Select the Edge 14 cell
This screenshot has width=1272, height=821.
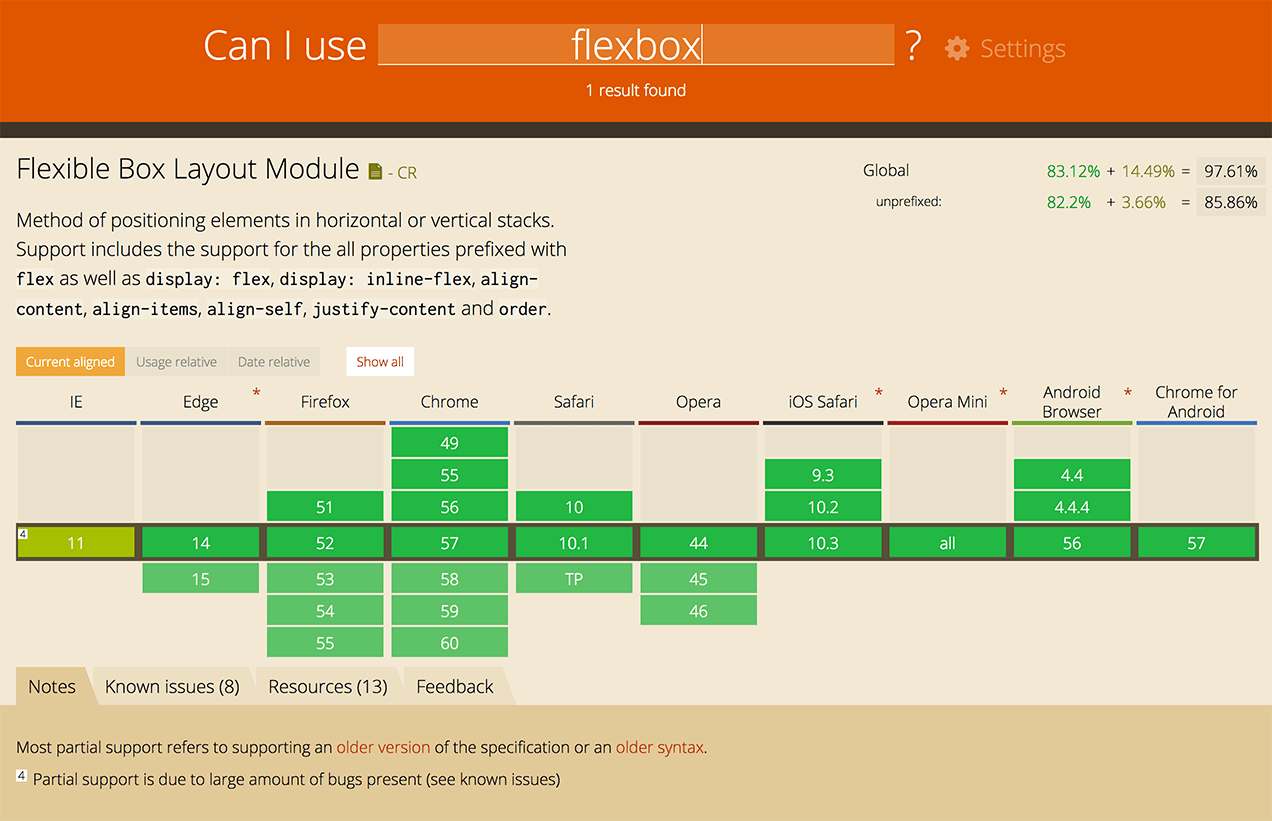coord(201,543)
